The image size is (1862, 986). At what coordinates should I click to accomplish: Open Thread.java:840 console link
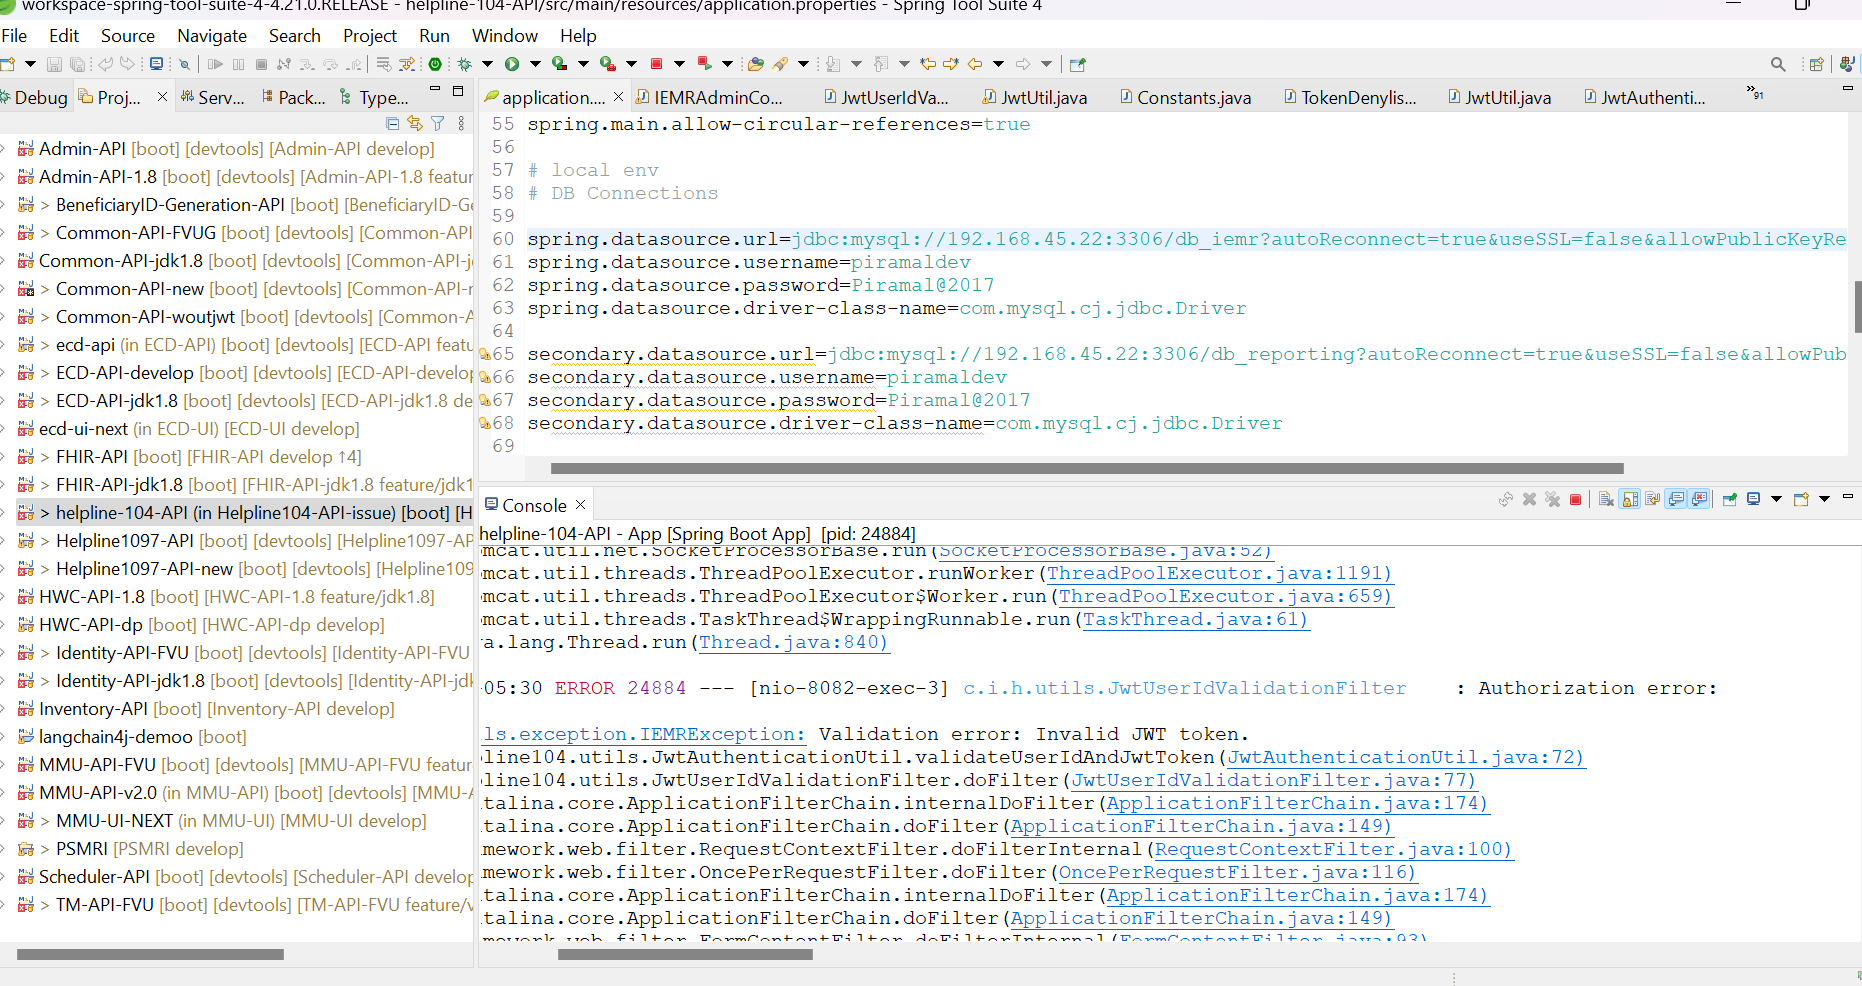click(x=793, y=642)
